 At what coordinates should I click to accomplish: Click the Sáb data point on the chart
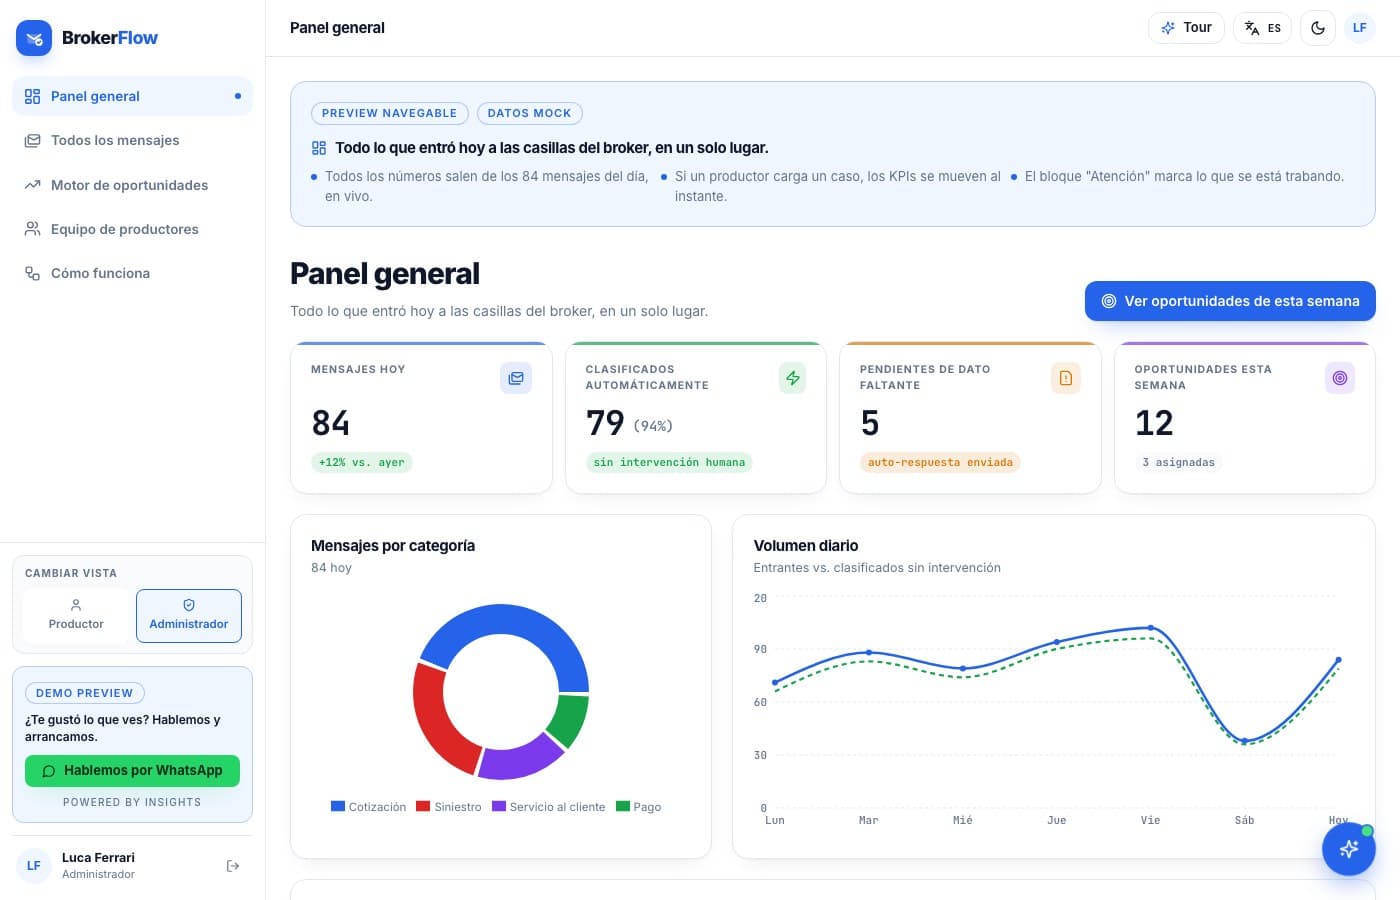tap(1244, 741)
